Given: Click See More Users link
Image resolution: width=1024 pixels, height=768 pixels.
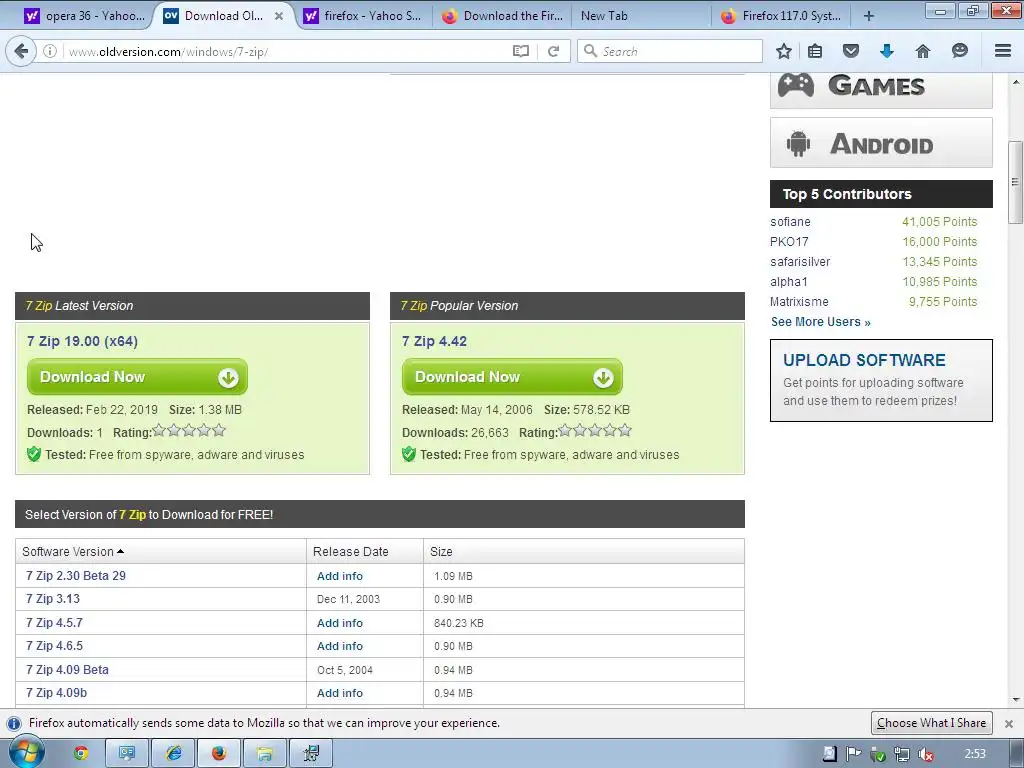Looking at the screenshot, I should pos(820,321).
